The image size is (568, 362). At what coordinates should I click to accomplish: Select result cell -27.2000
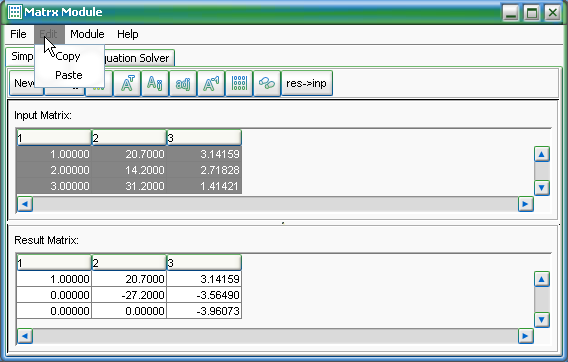pos(129,295)
